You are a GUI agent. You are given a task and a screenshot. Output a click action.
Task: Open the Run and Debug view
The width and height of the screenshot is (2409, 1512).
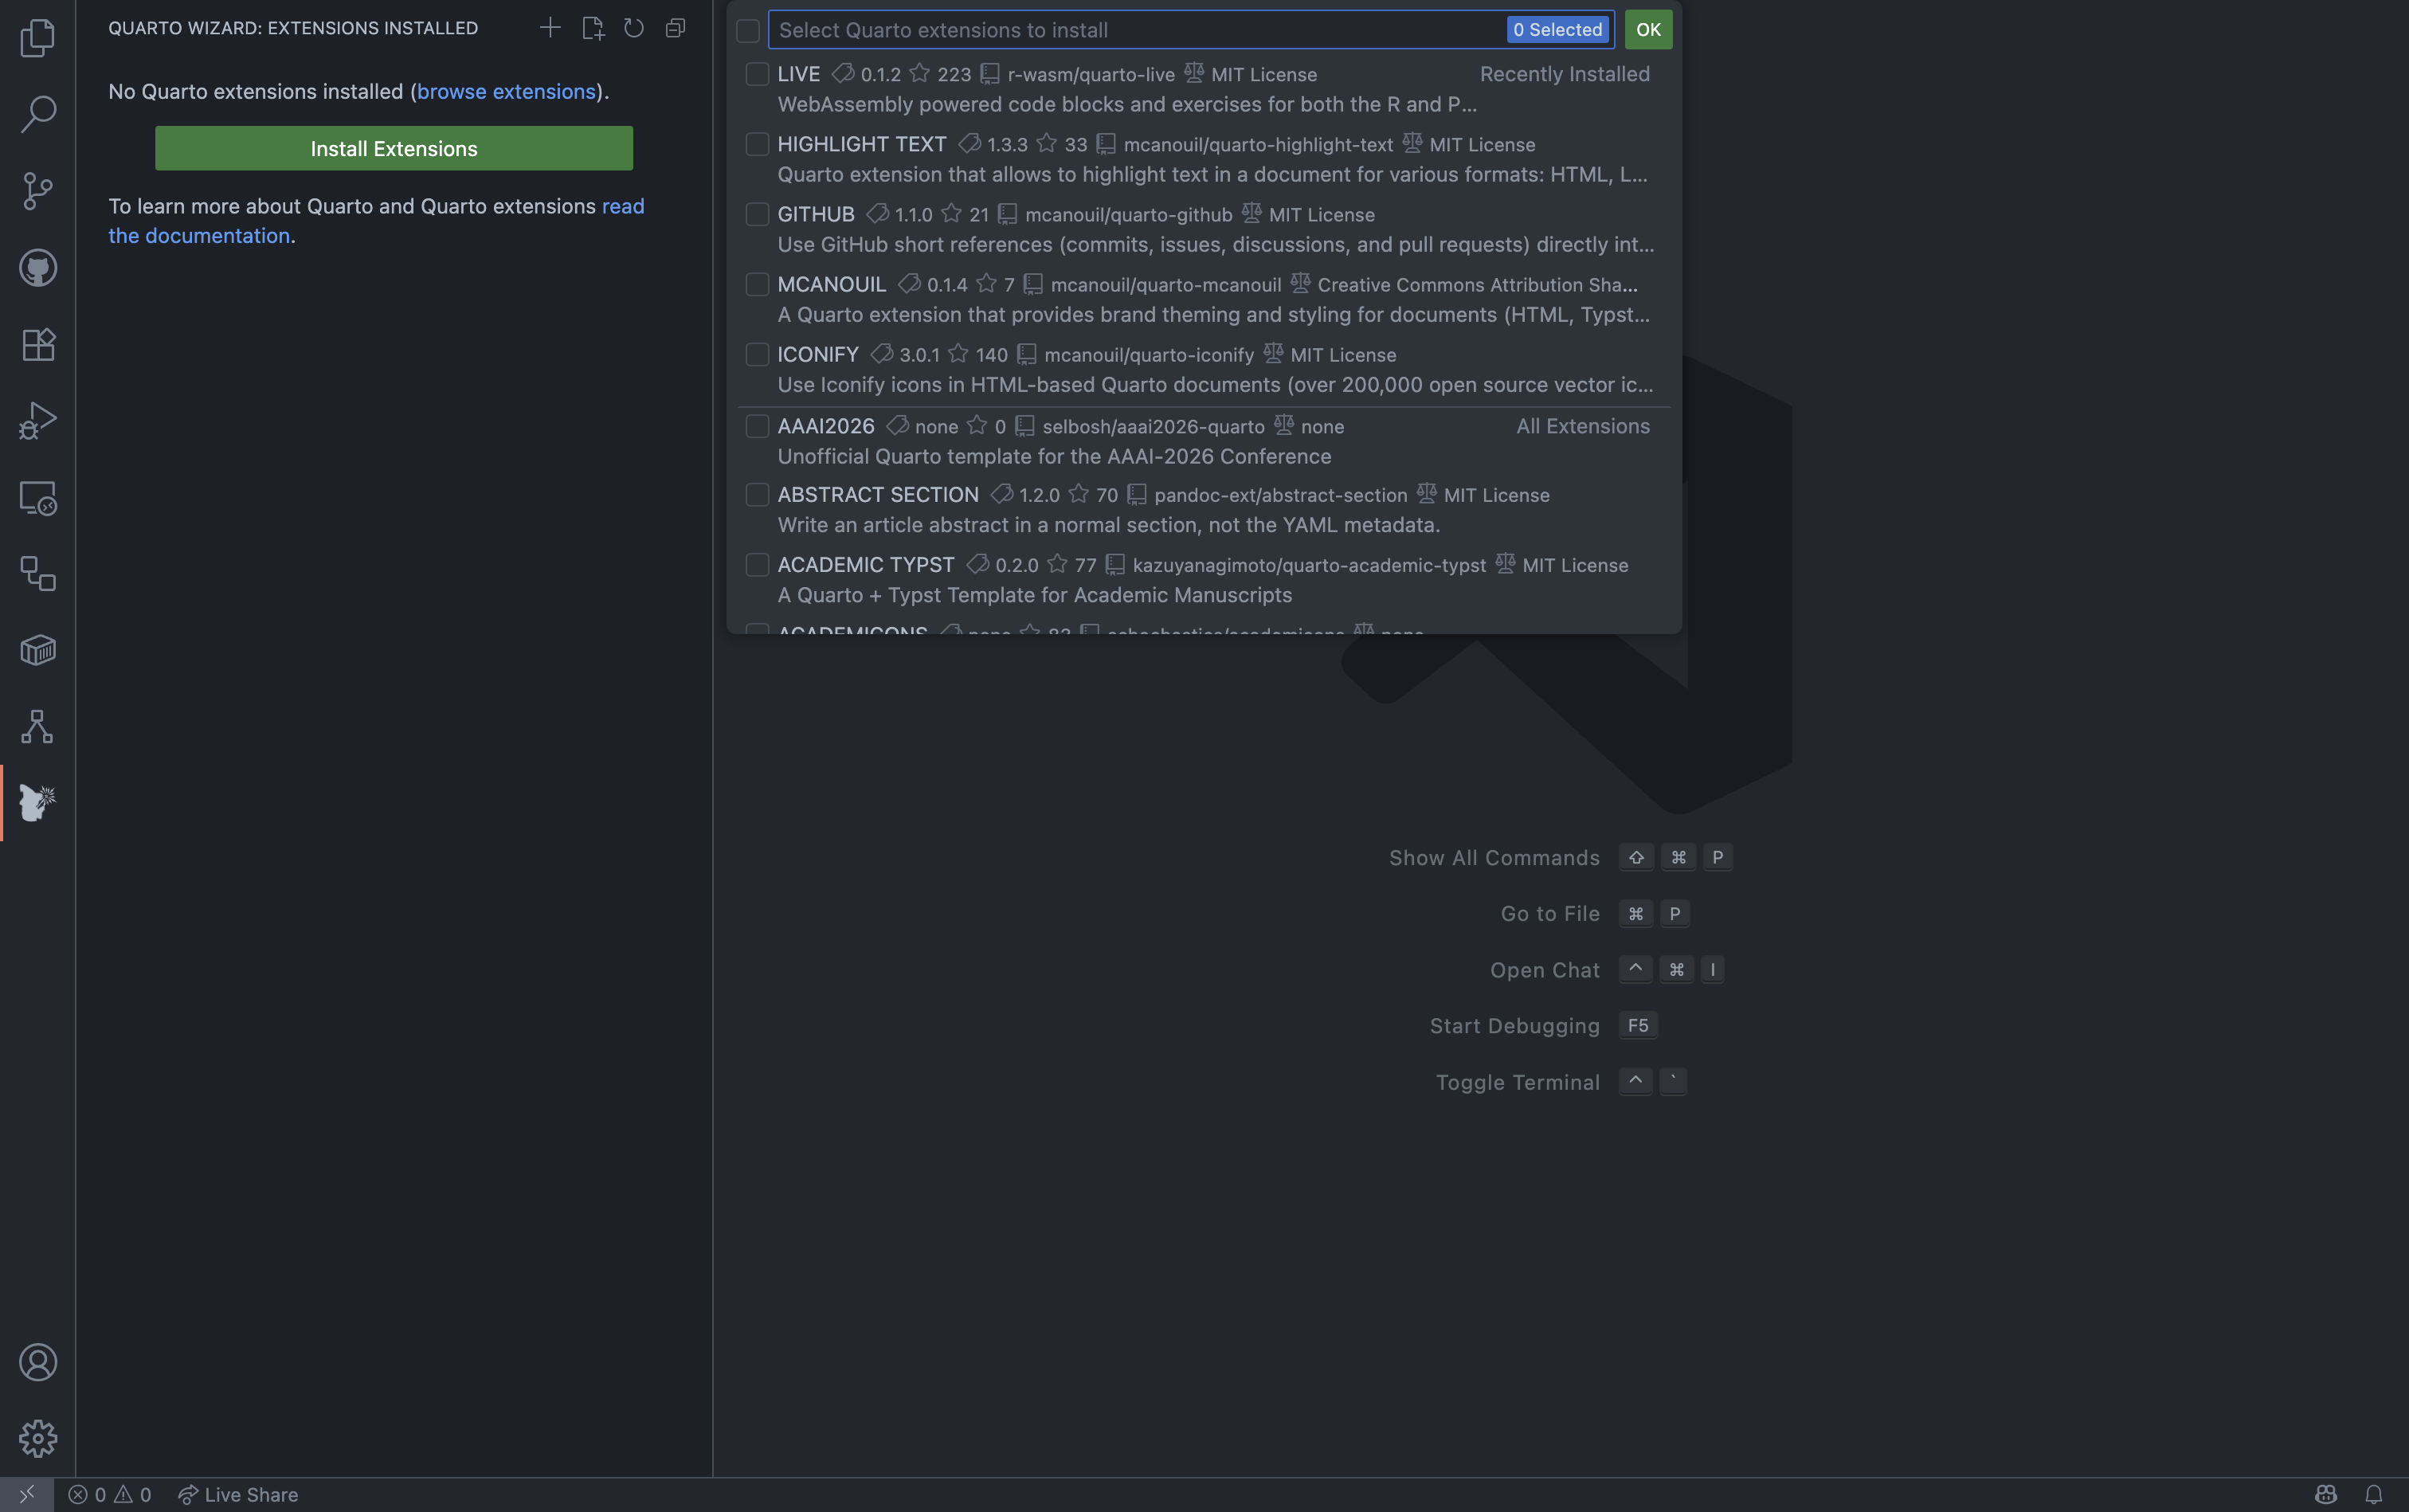(x=38, y=420)
